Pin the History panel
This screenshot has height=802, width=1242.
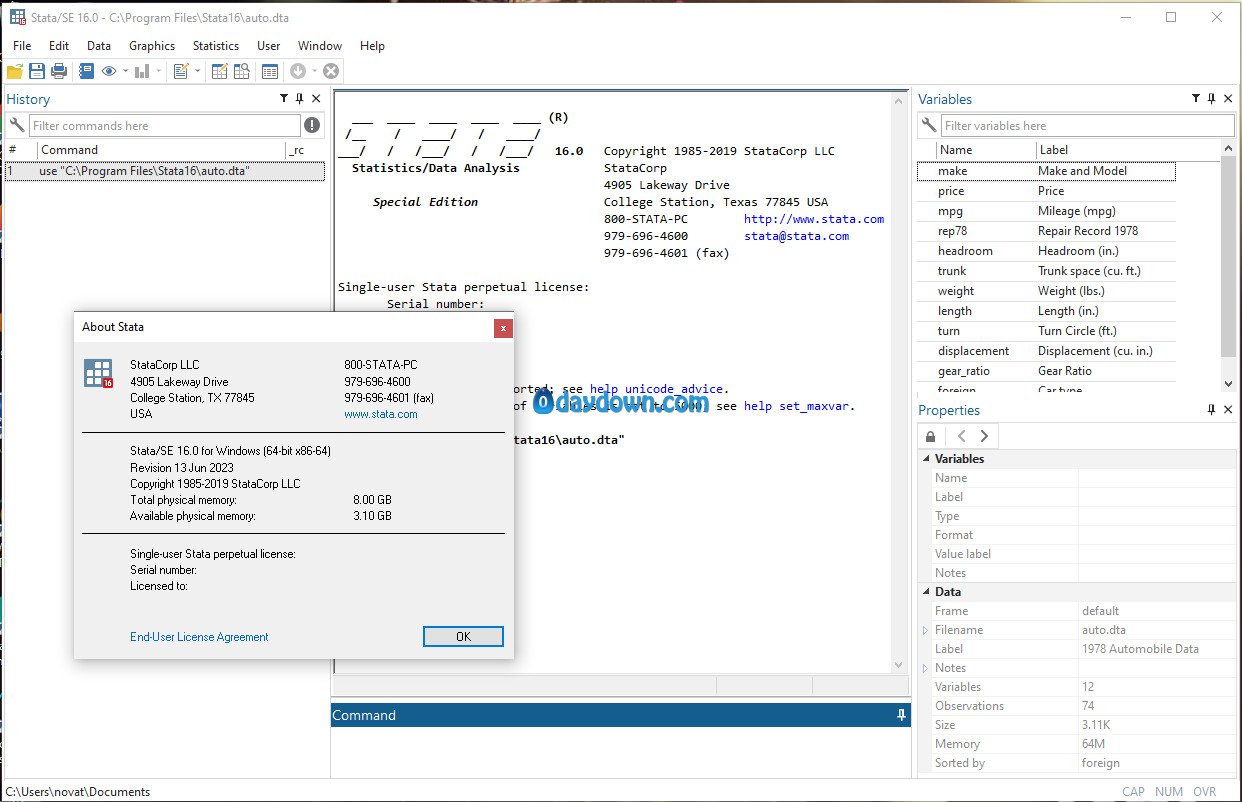[x=300, y=99]
